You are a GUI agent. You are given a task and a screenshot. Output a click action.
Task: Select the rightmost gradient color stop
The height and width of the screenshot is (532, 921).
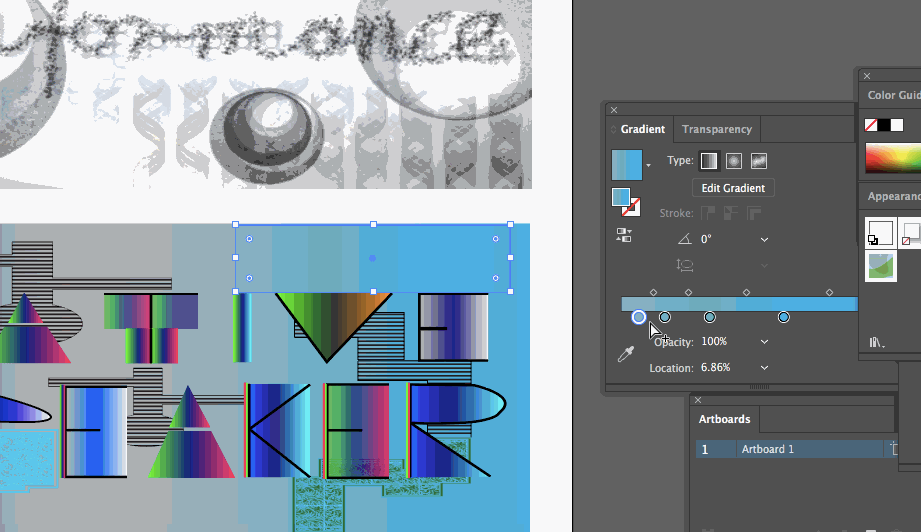(x=784, y=317)
